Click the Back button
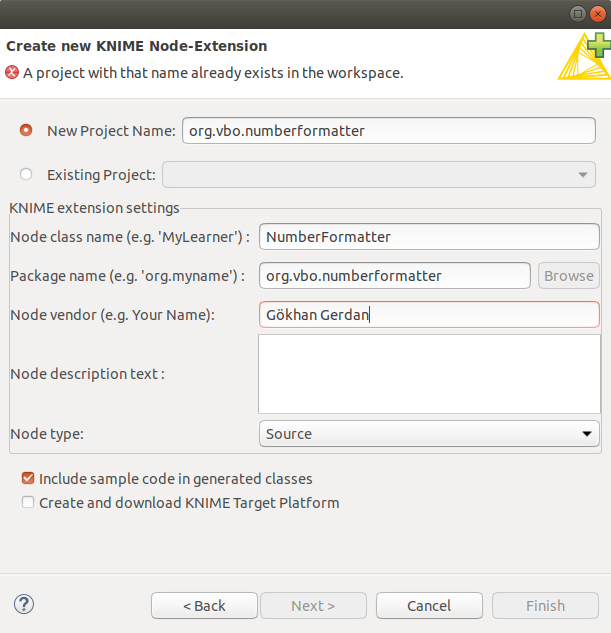Image resolution: width=611 pixels, height=633 pixels. click(x=204, y=606)
